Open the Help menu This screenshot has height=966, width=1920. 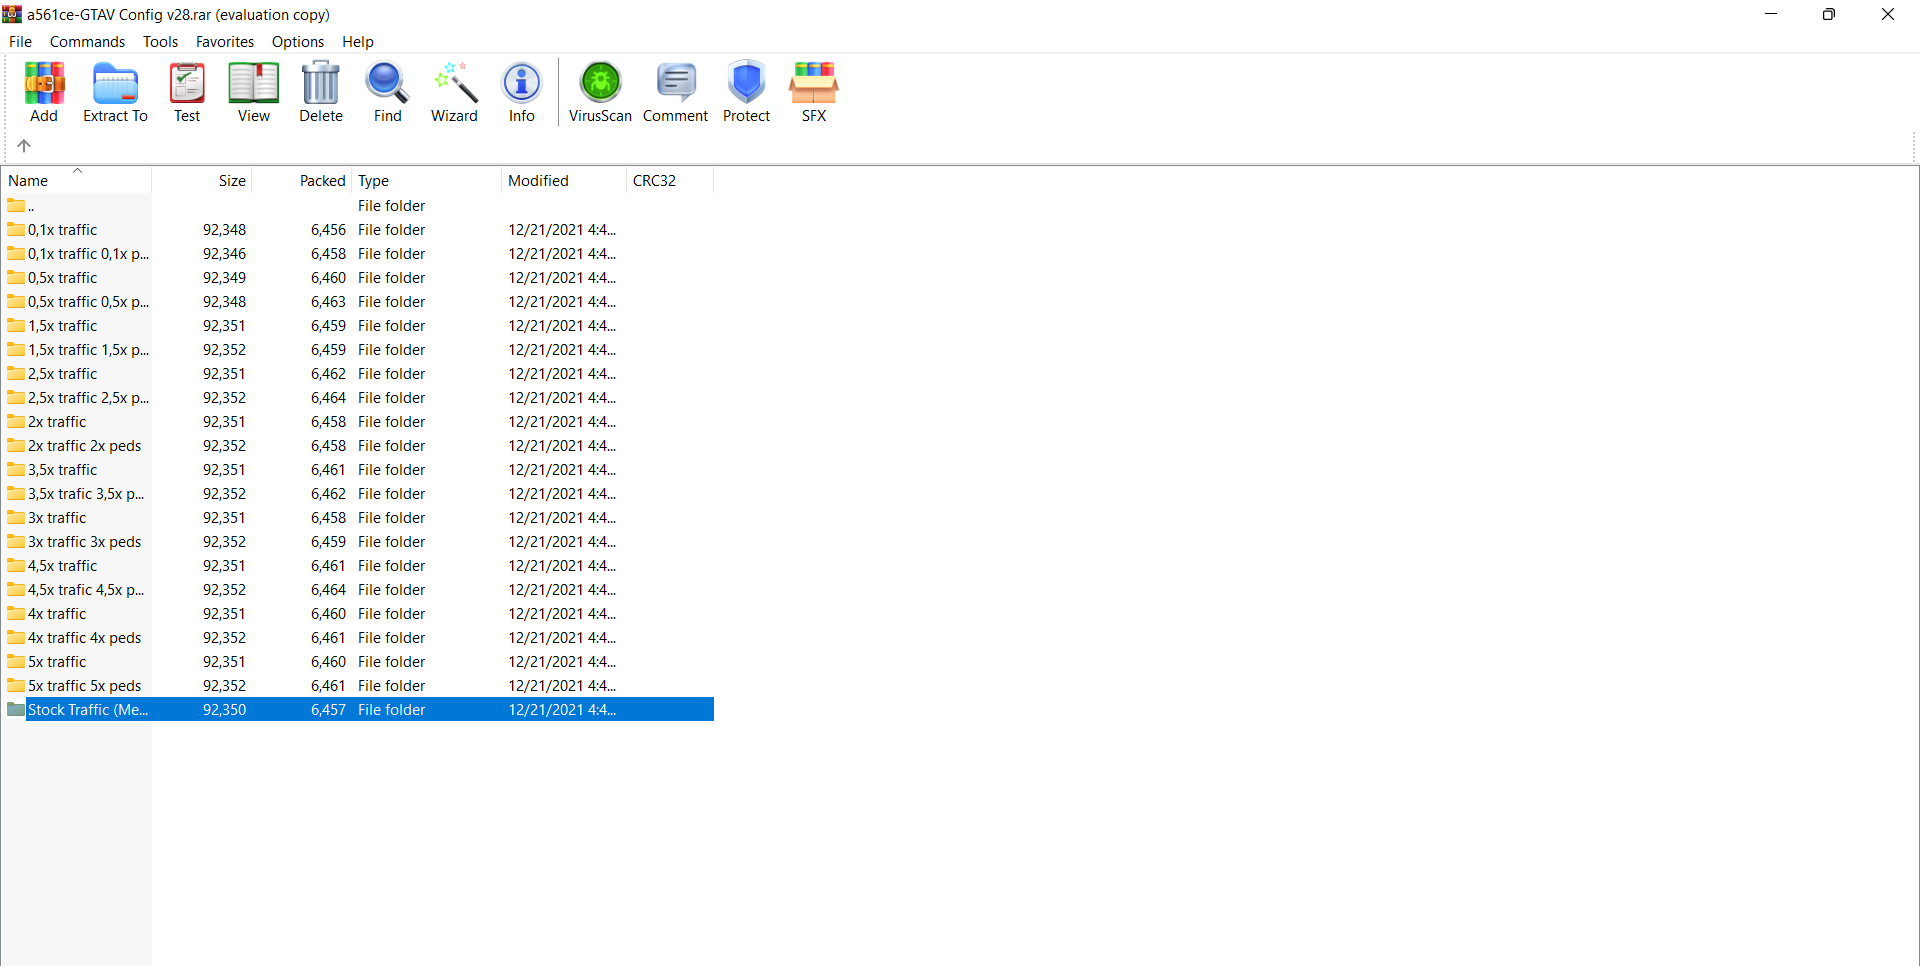(358, 42)
